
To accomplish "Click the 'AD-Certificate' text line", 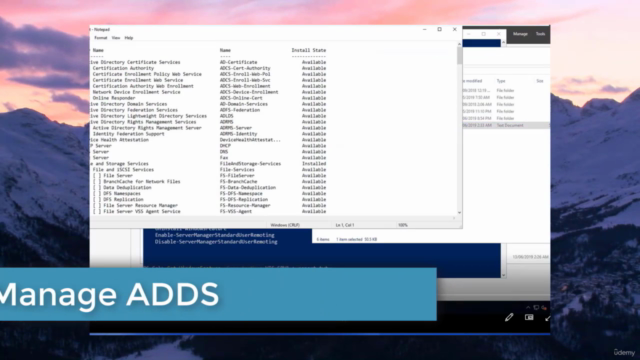I will tap(238, 62).
